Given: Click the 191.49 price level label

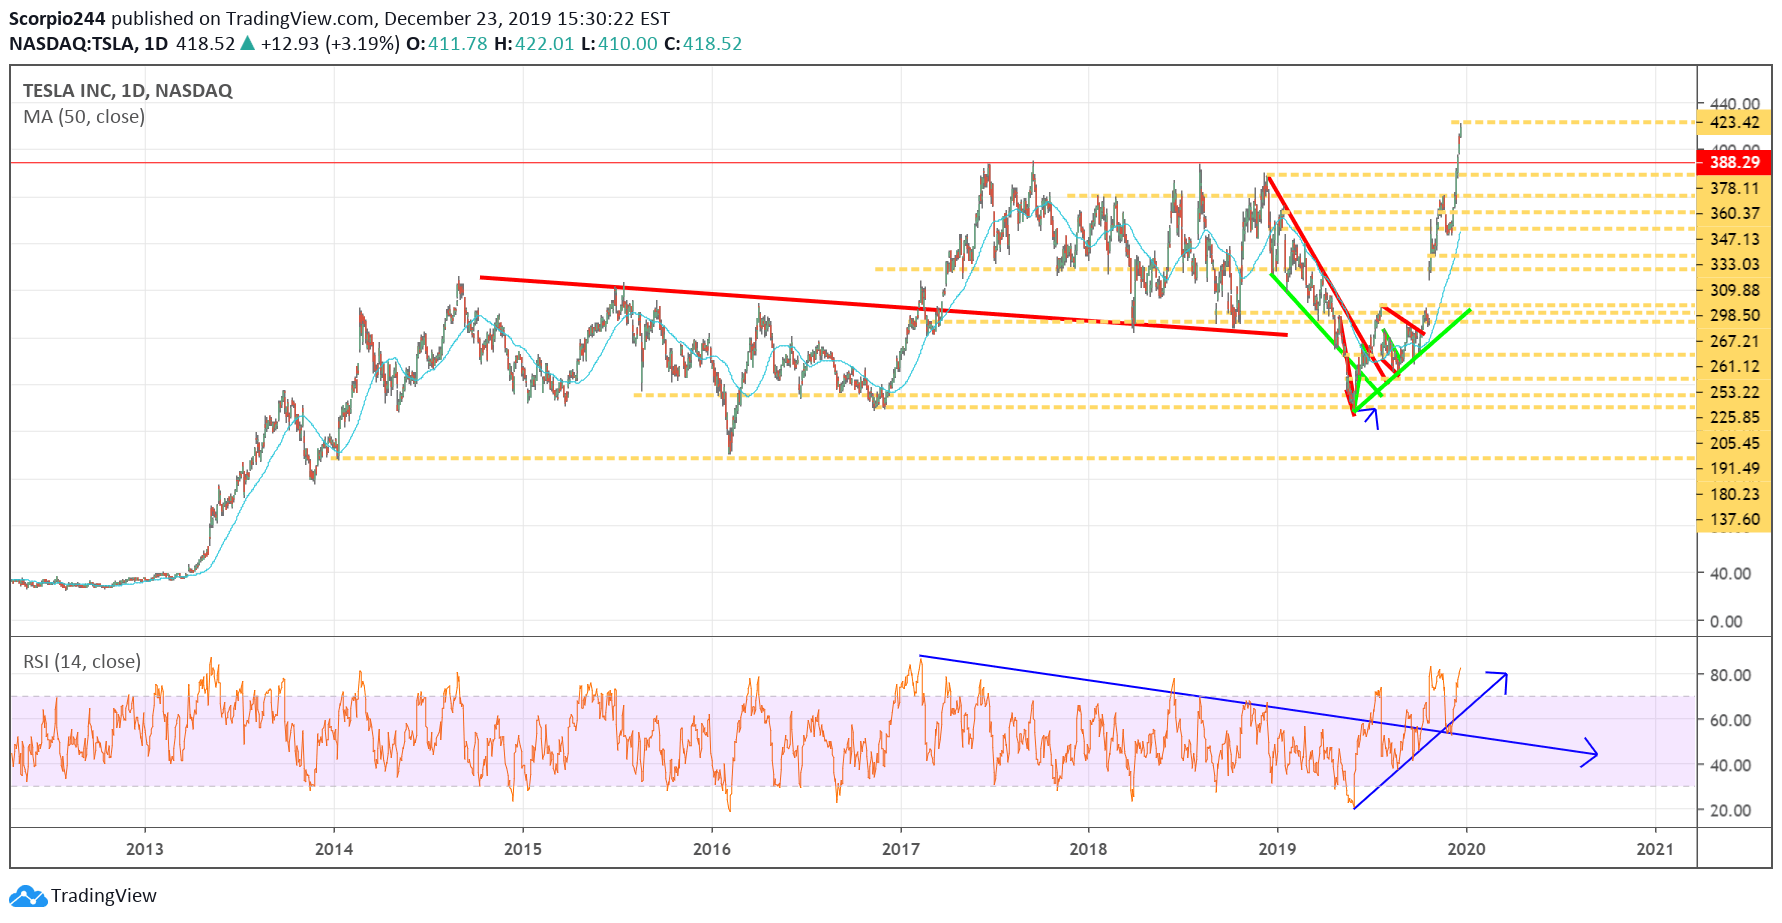Looking at the screenshot, I should point(1734,468).
